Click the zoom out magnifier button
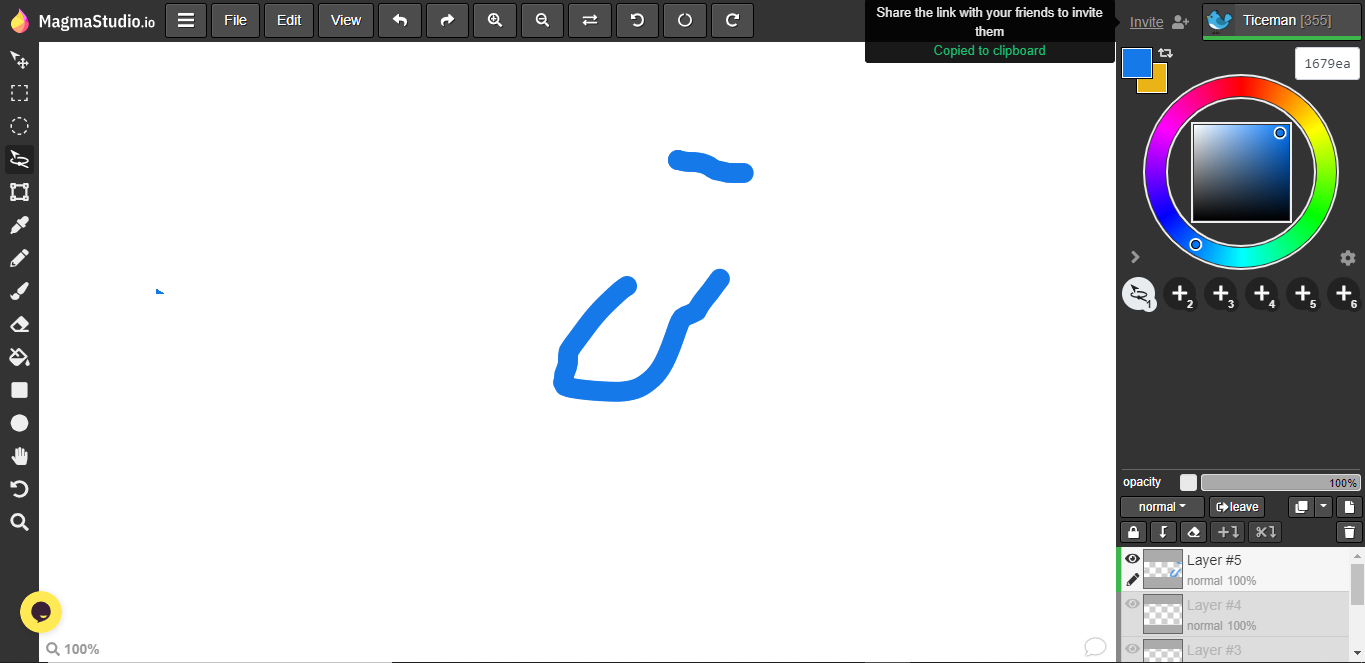 click(x=542, y=20)
